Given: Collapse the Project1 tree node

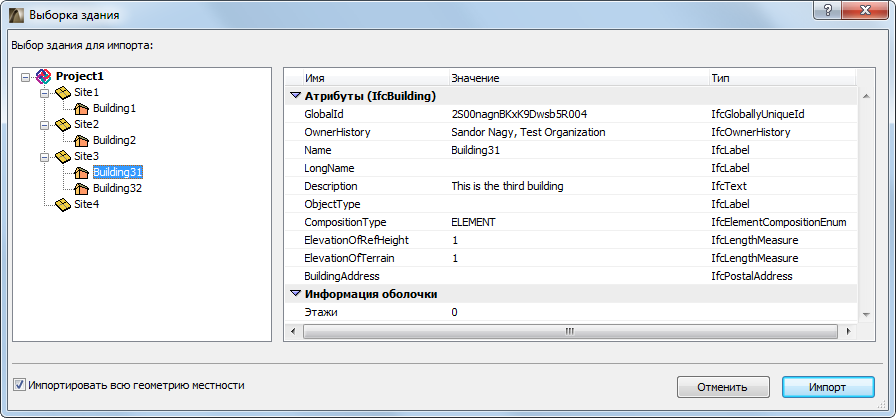Looking at the screenshot, I should pos(26,76).
